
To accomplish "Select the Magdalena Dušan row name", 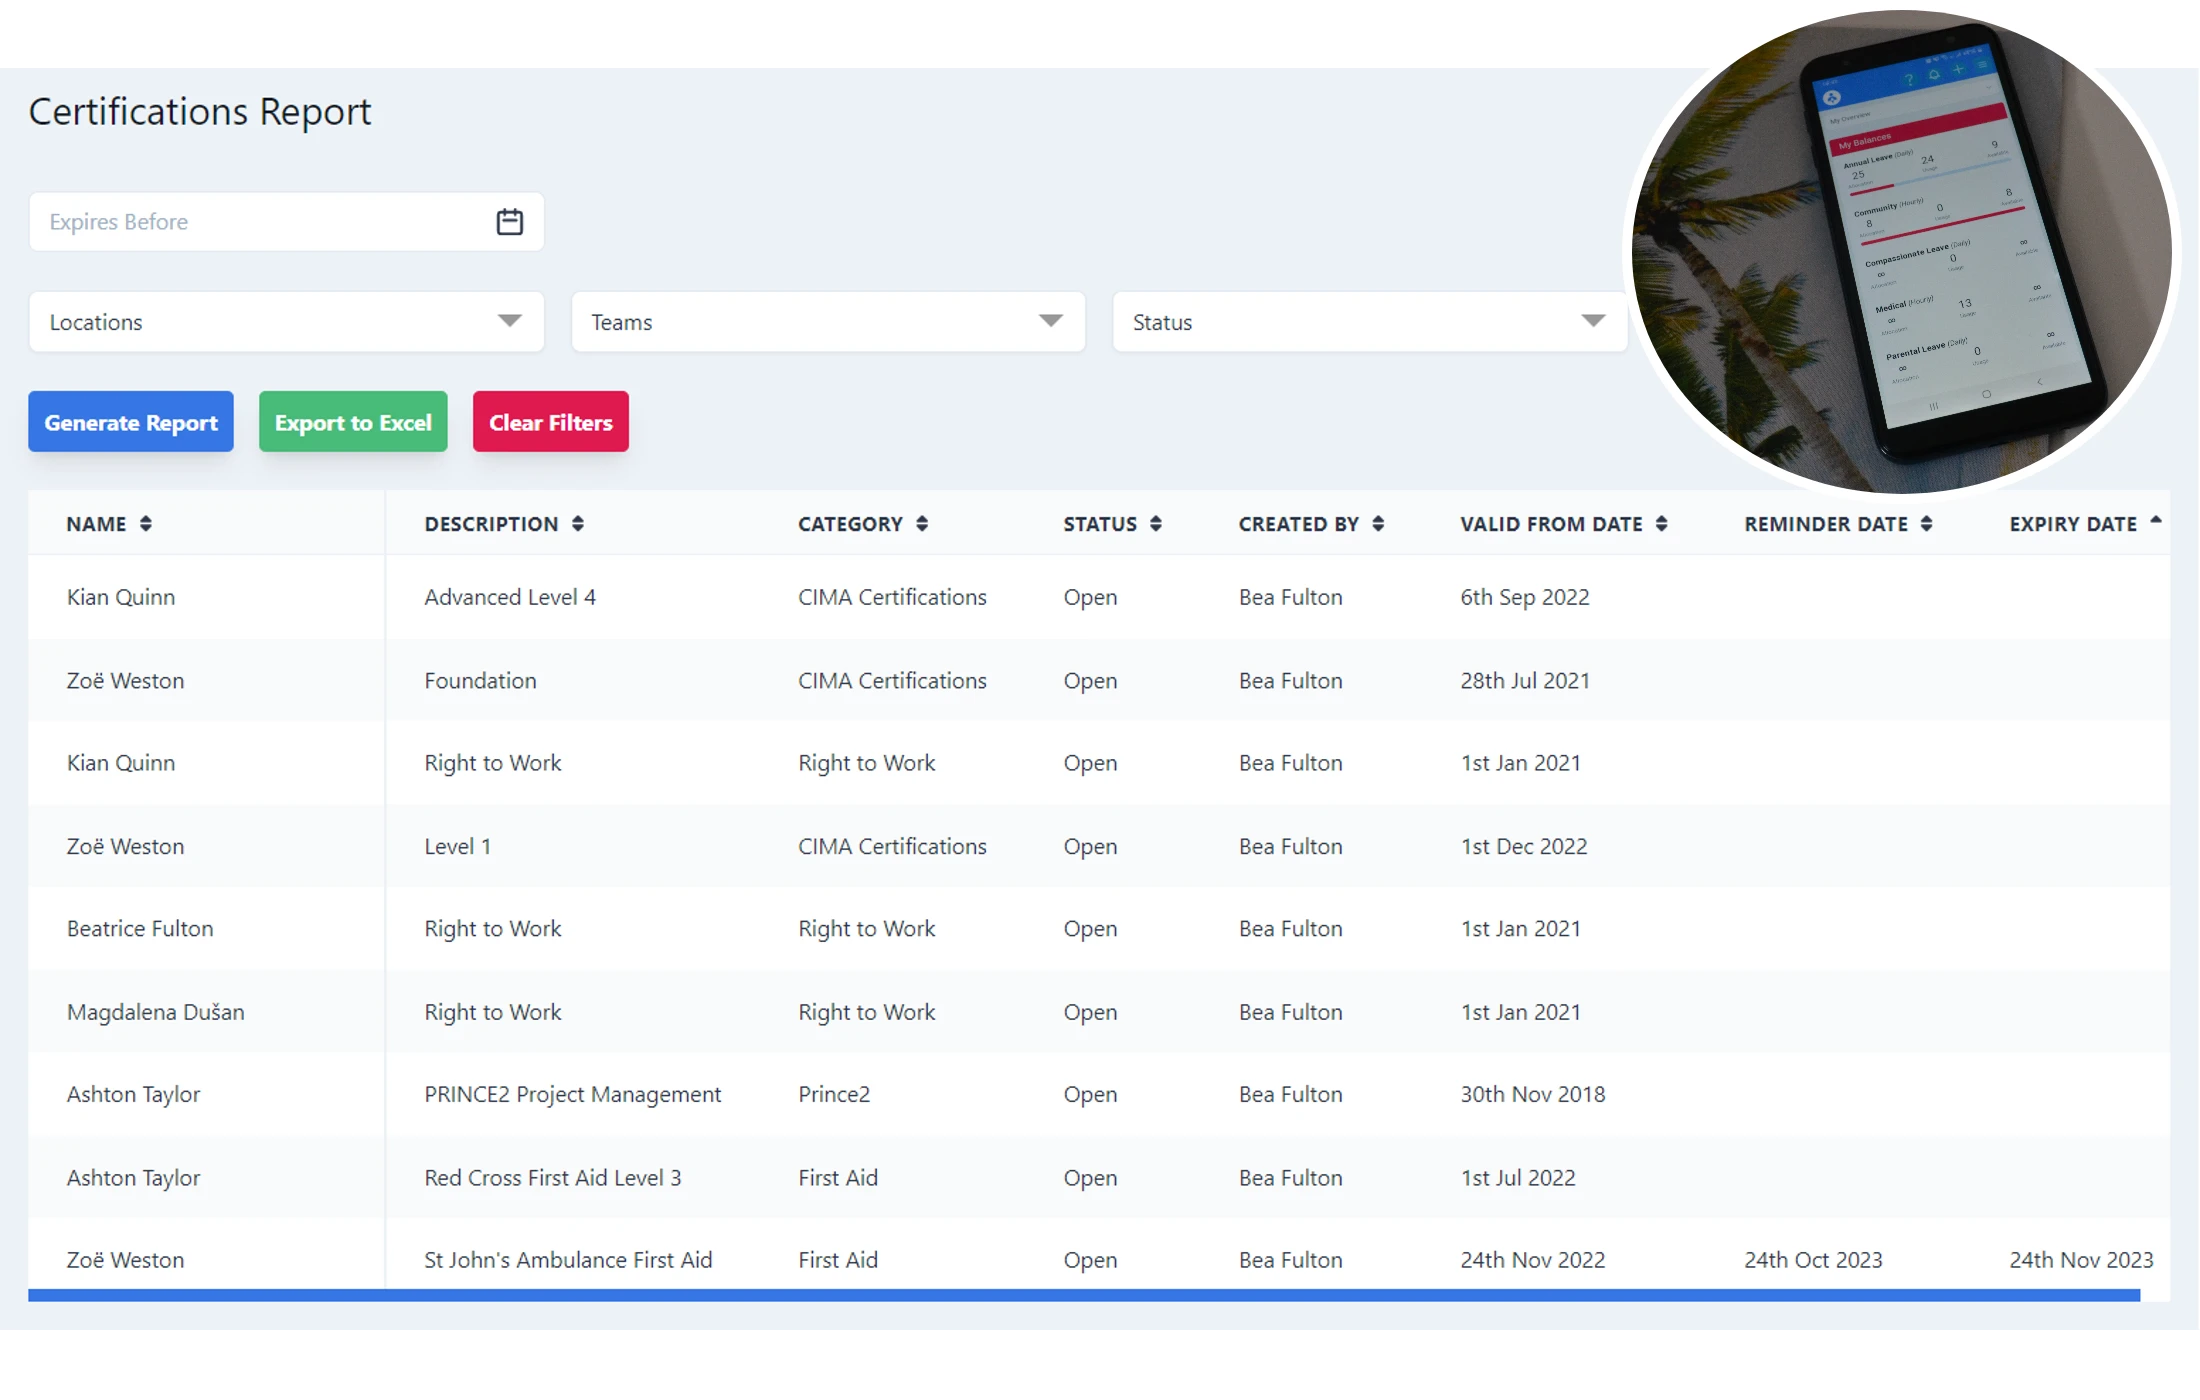I will (156, 1012).
